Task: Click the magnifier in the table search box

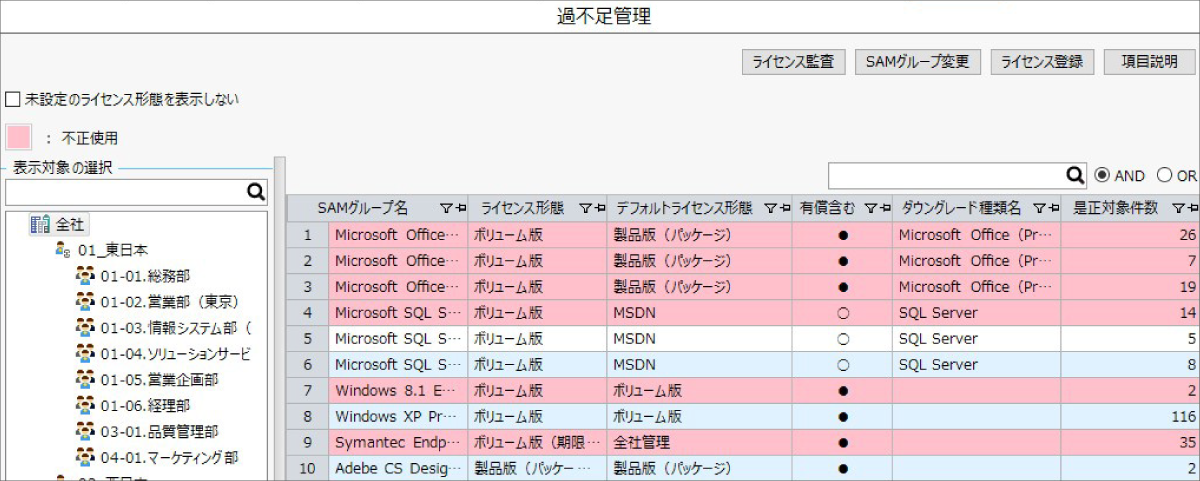Action: (1076, 176)
